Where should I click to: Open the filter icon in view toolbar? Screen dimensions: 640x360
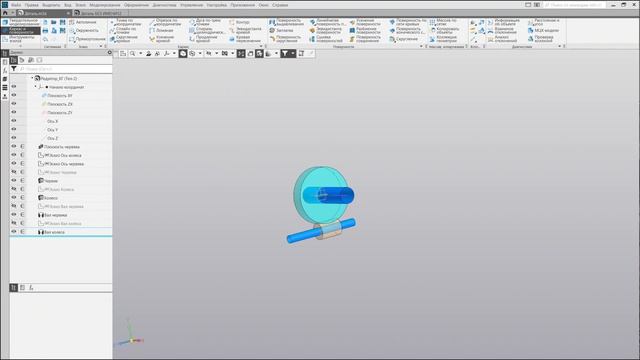coord(285,53)
